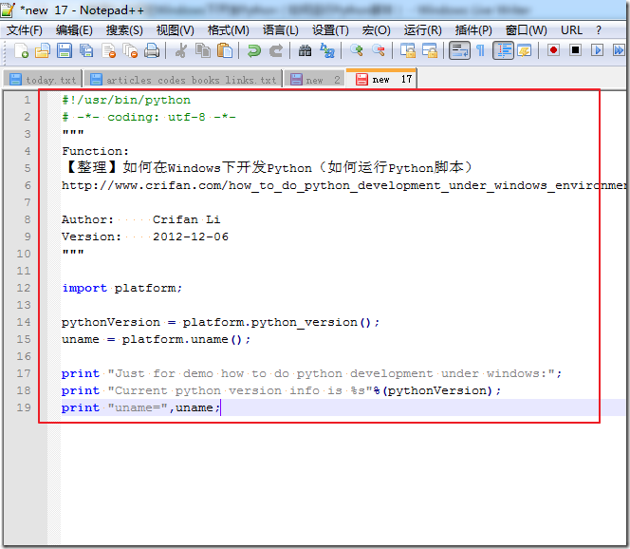The height and width of the screenshot is (549, 630).
Task: Open the 插件(P) menu
Action: pyautogui.click(x=473, y=31)
